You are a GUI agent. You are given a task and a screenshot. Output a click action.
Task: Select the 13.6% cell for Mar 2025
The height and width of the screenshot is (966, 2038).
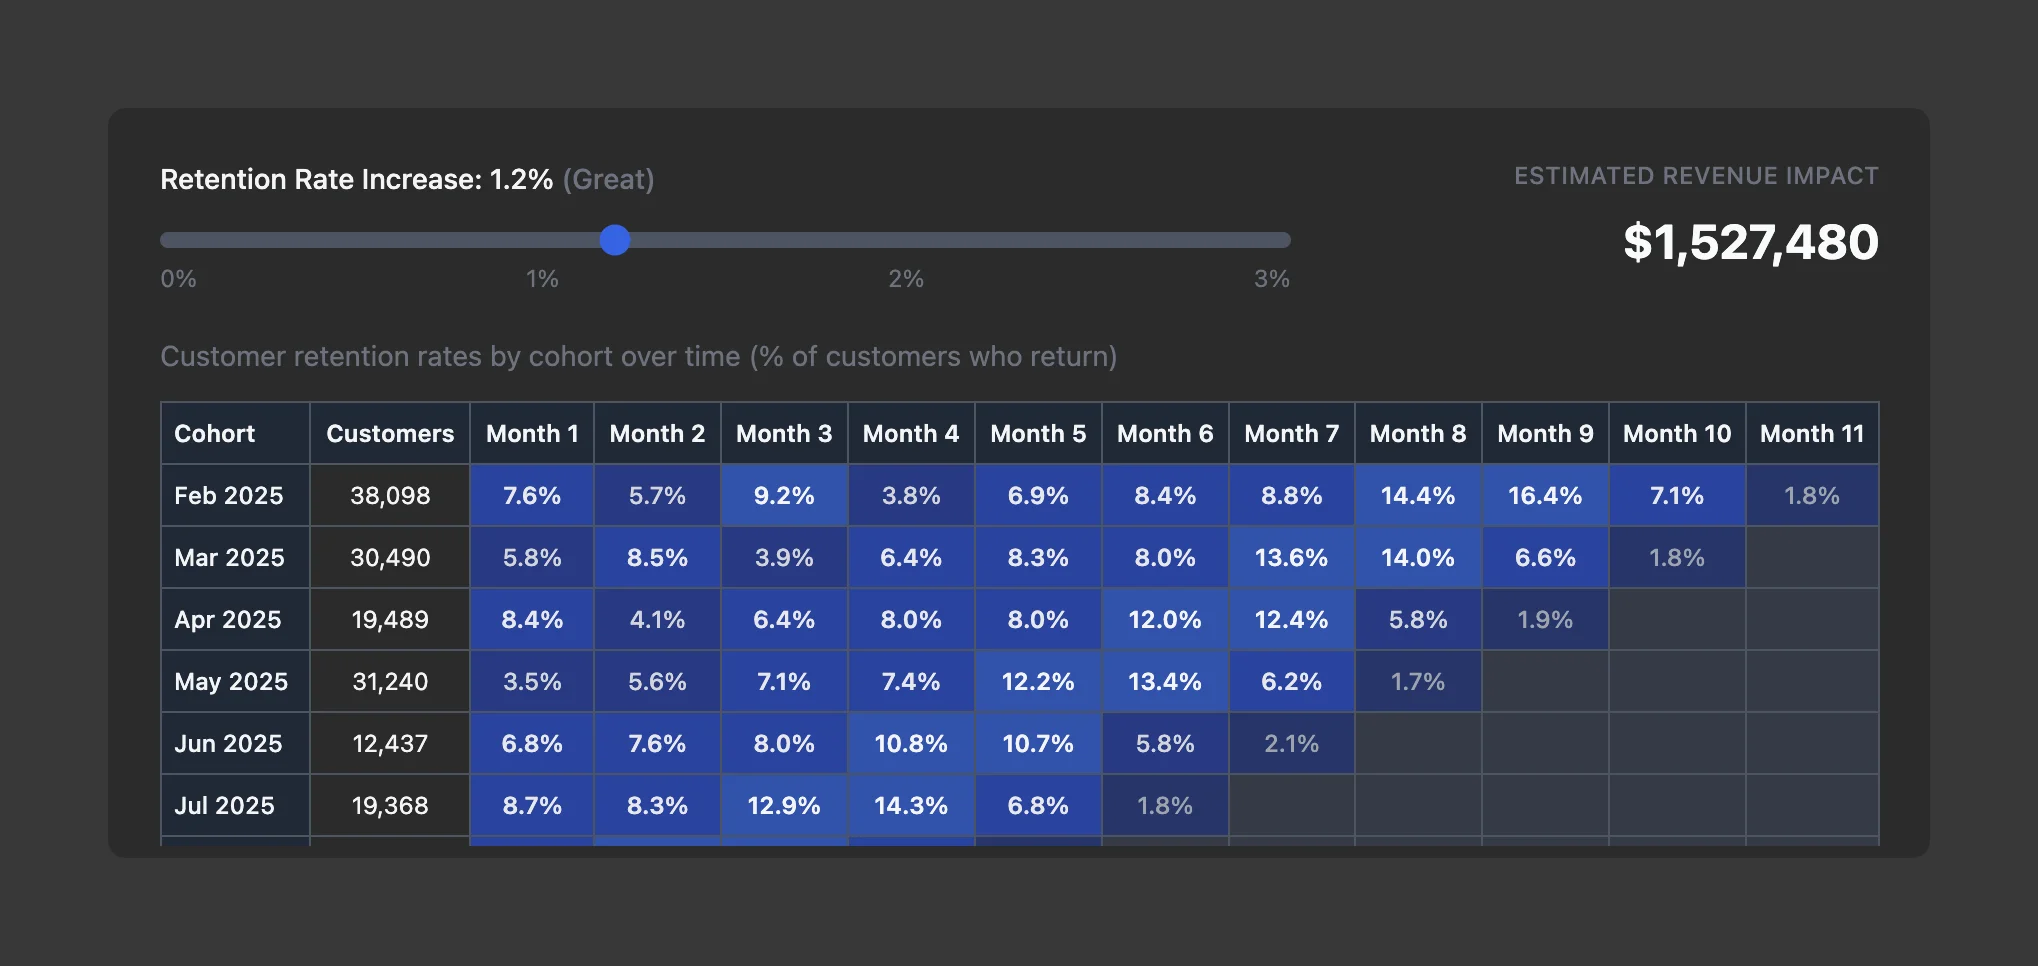click(1291, 557)
